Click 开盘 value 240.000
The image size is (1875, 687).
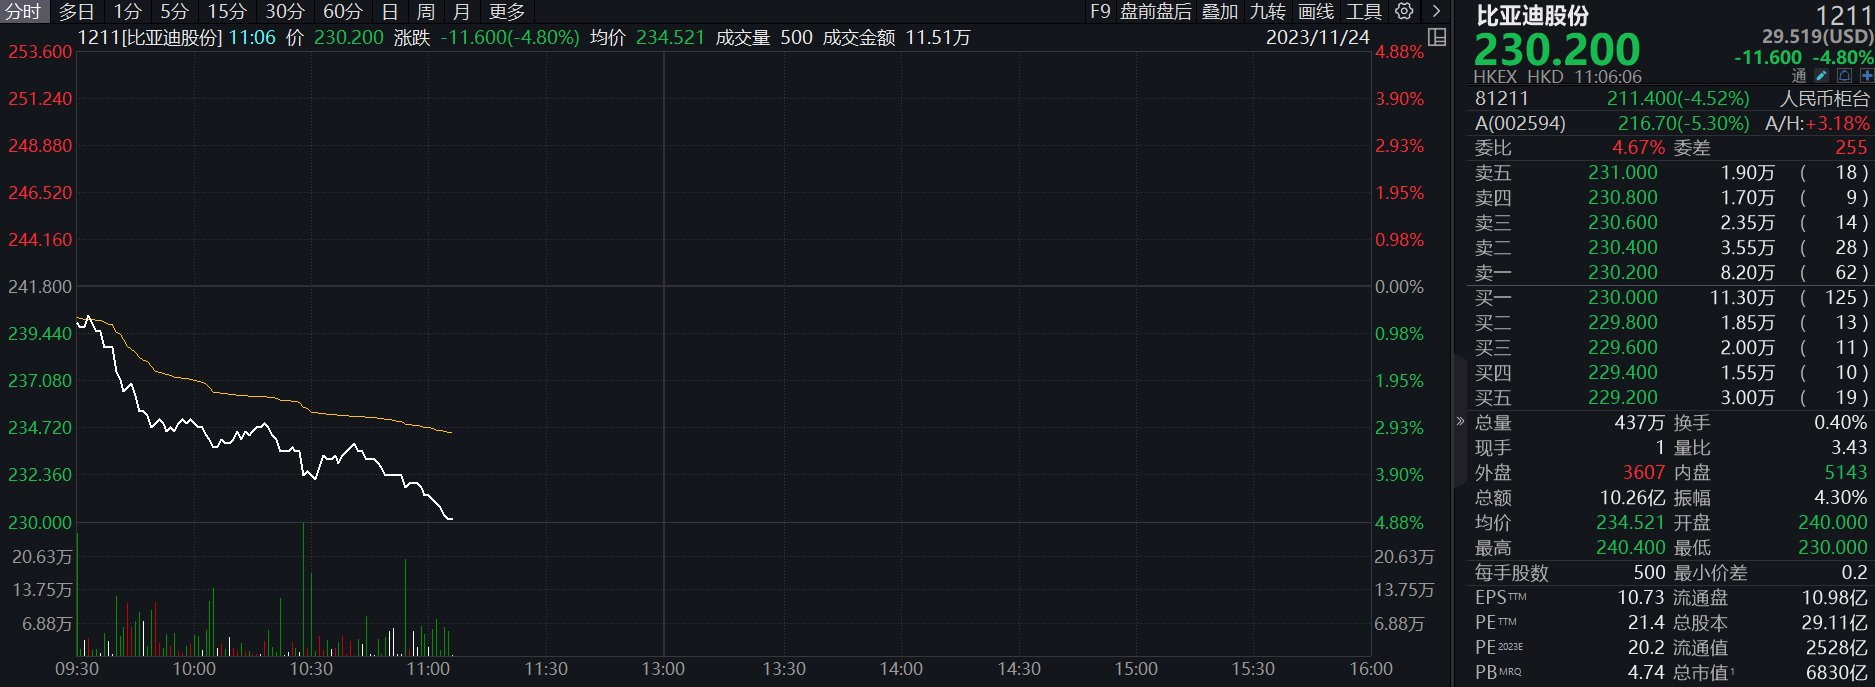(x=1833, y=523)
